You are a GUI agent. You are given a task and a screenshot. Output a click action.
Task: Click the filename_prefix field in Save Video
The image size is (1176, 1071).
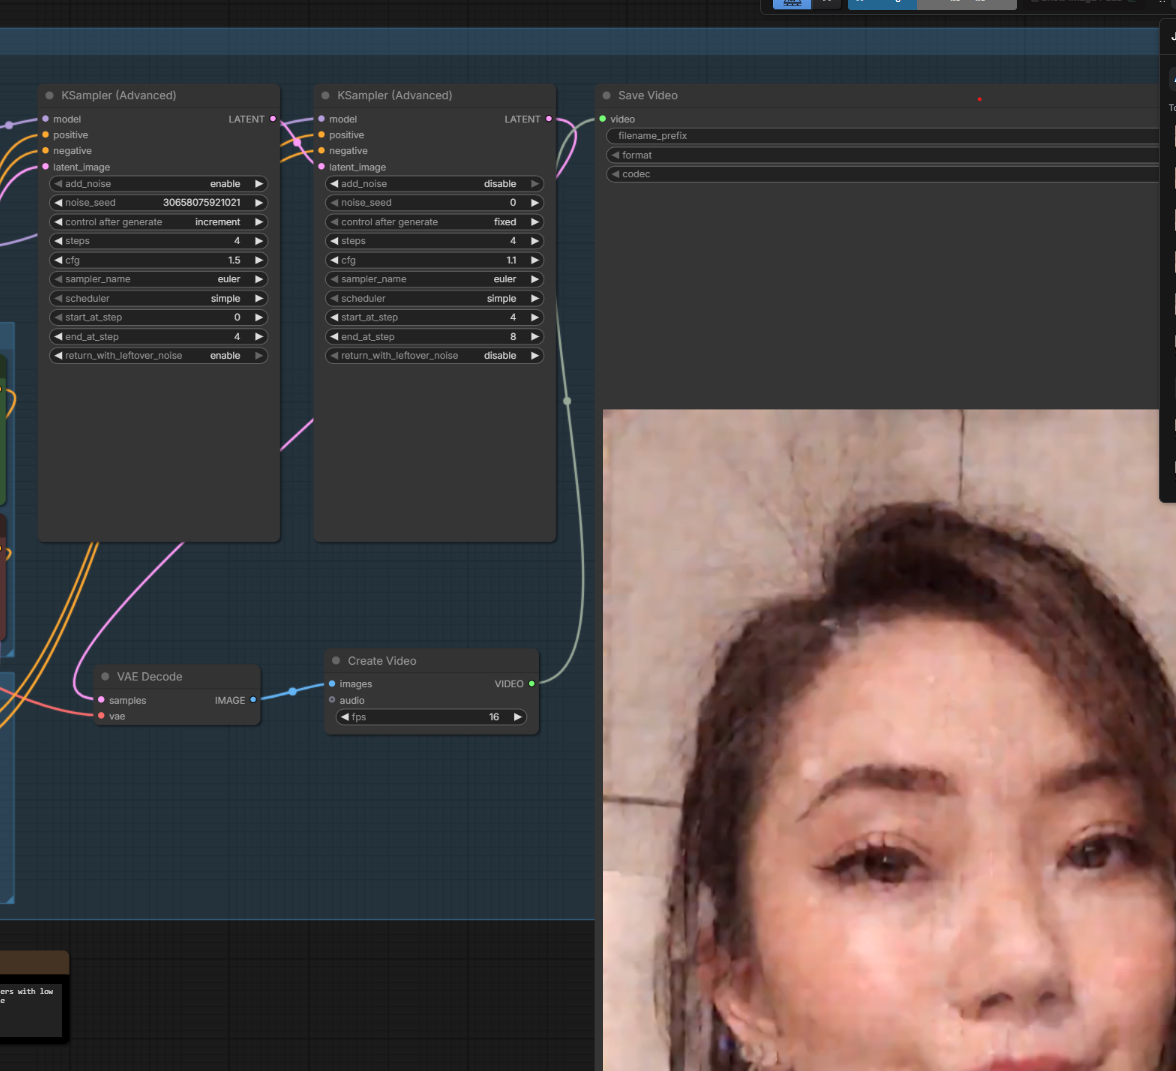[x=883, y=136]
